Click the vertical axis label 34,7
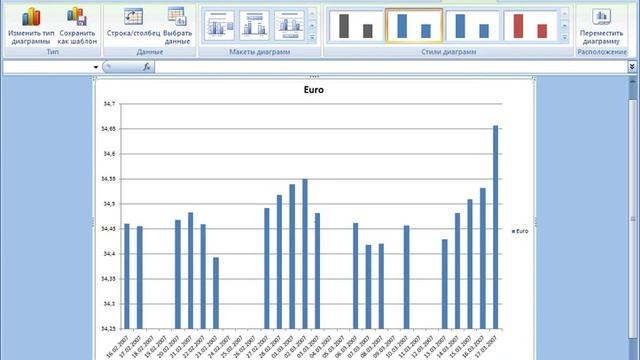 tap(108, 104)
